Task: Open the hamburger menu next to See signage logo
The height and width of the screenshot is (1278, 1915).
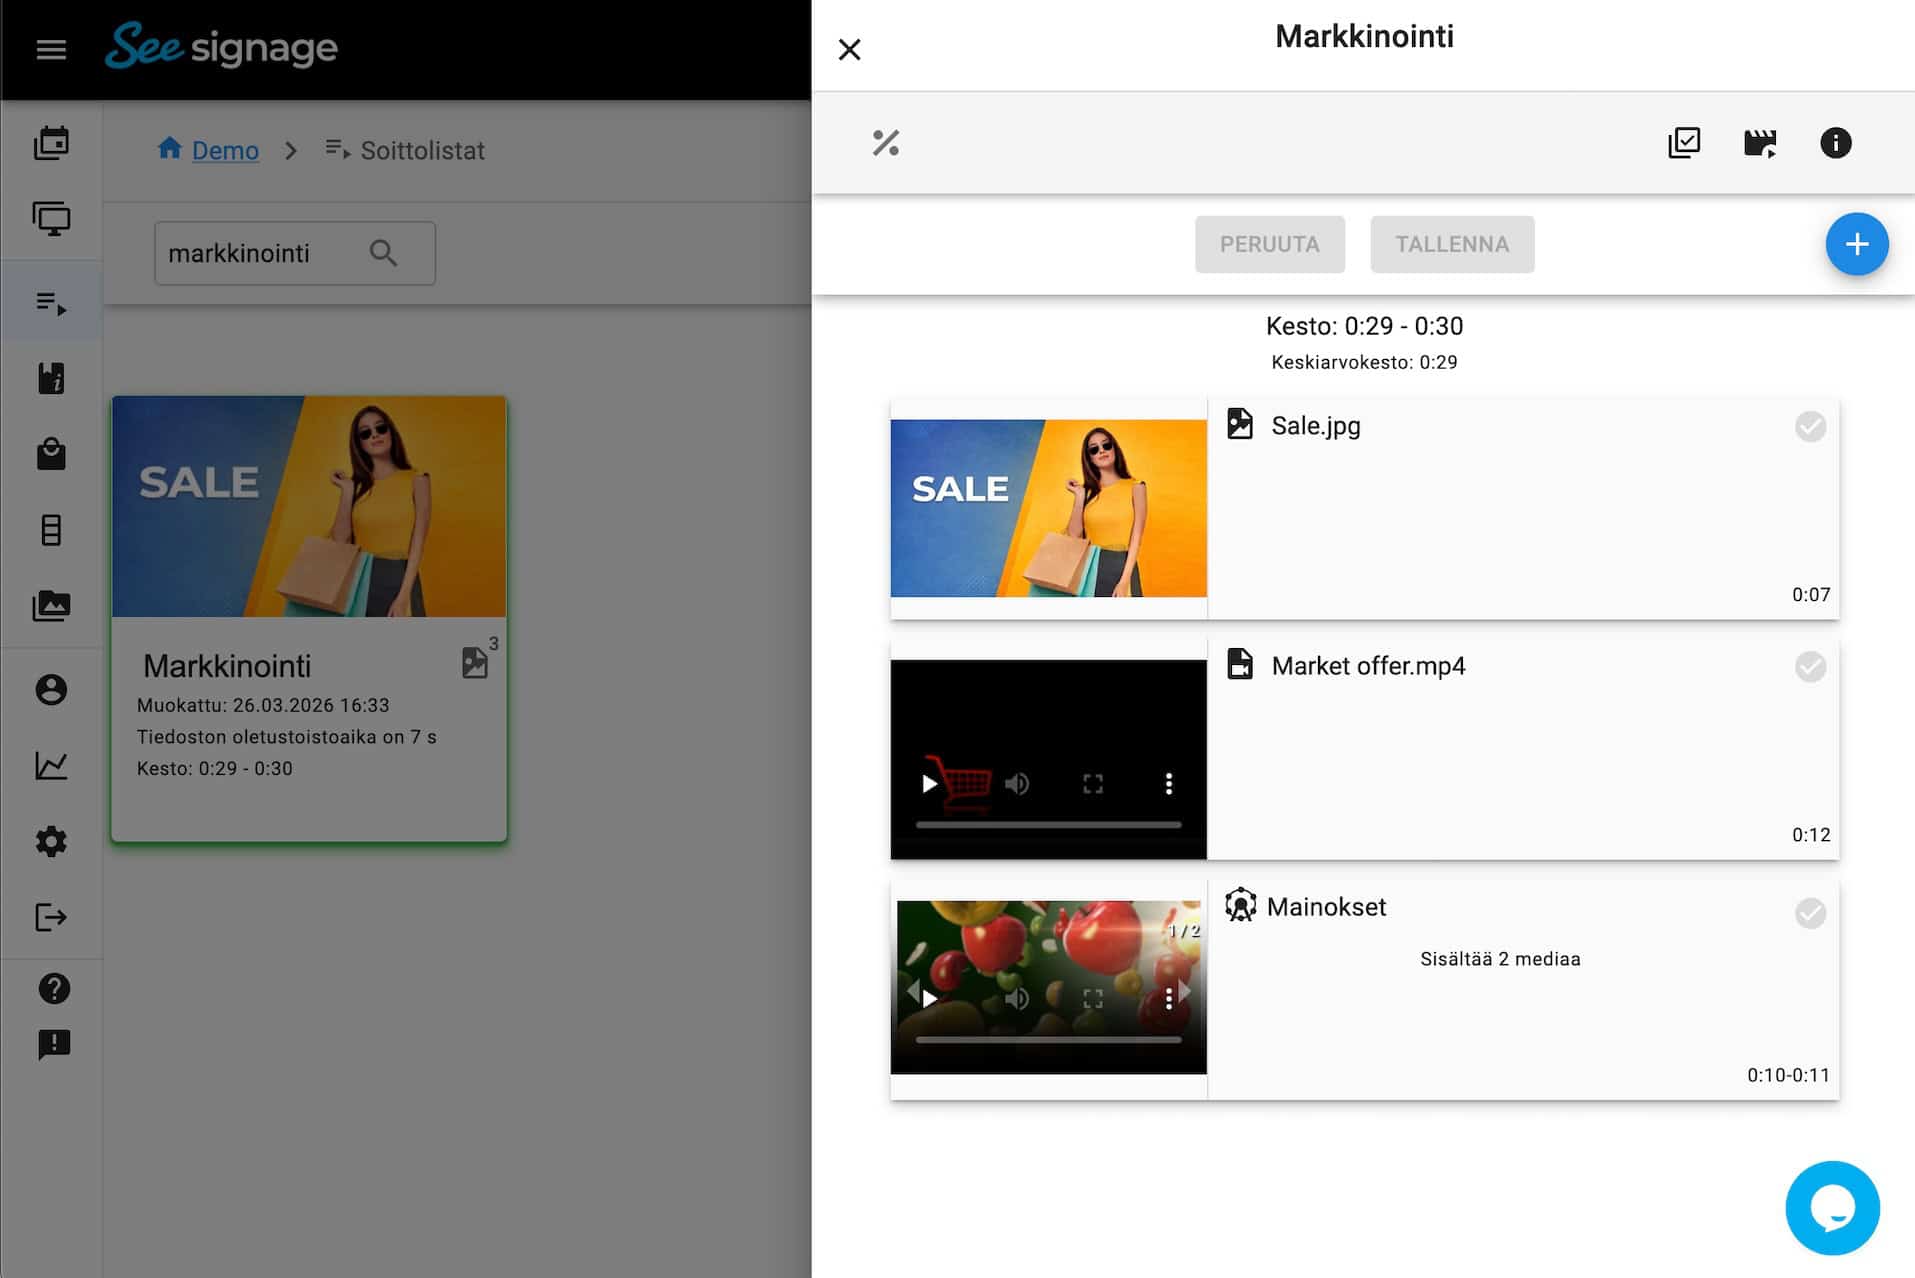Action: coord(51,49)
